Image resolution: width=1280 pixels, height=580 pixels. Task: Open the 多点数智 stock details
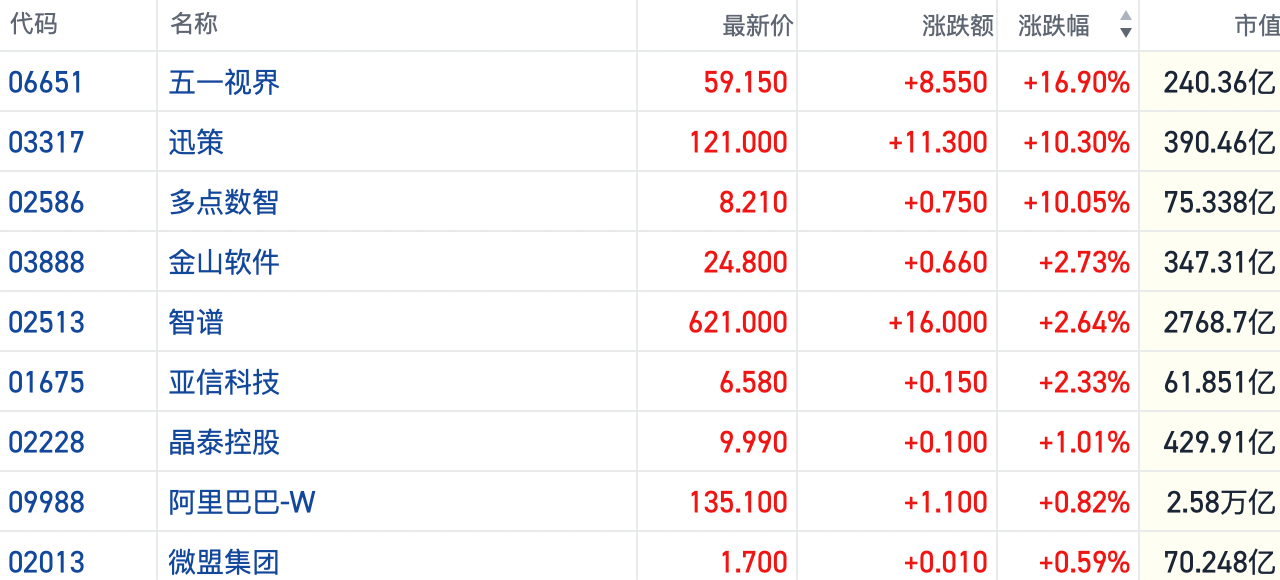click(x=224, y=202)
